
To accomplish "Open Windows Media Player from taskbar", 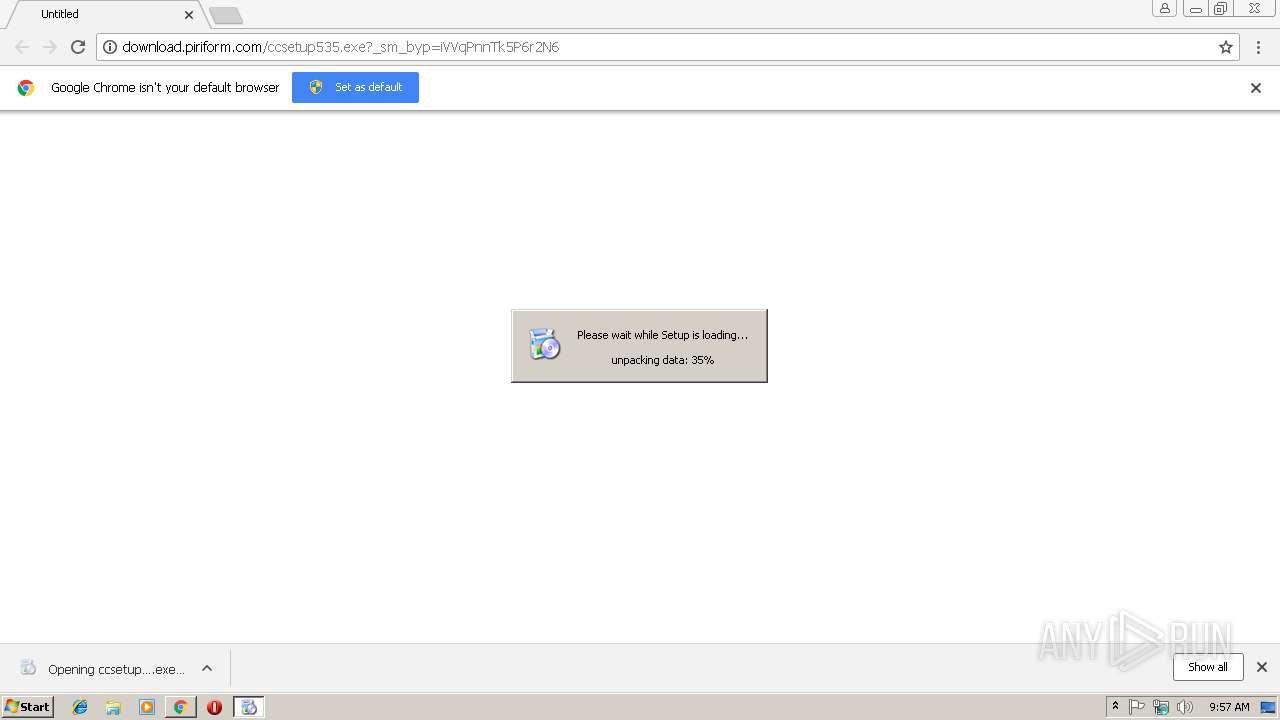I will pos(147,707).
